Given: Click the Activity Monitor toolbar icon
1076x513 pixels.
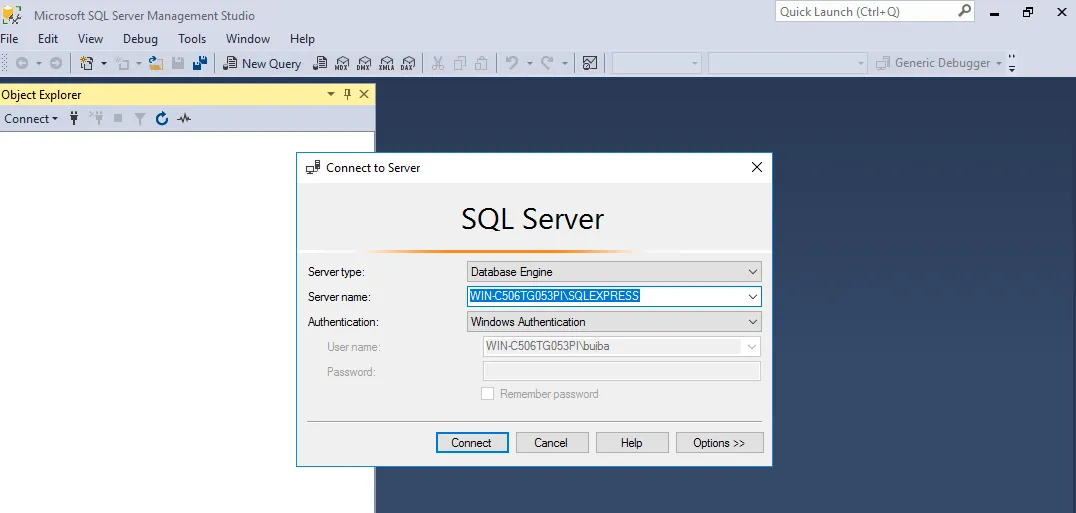Looking at the screenshot, I should pyautogui.click(x=589, y=63).
